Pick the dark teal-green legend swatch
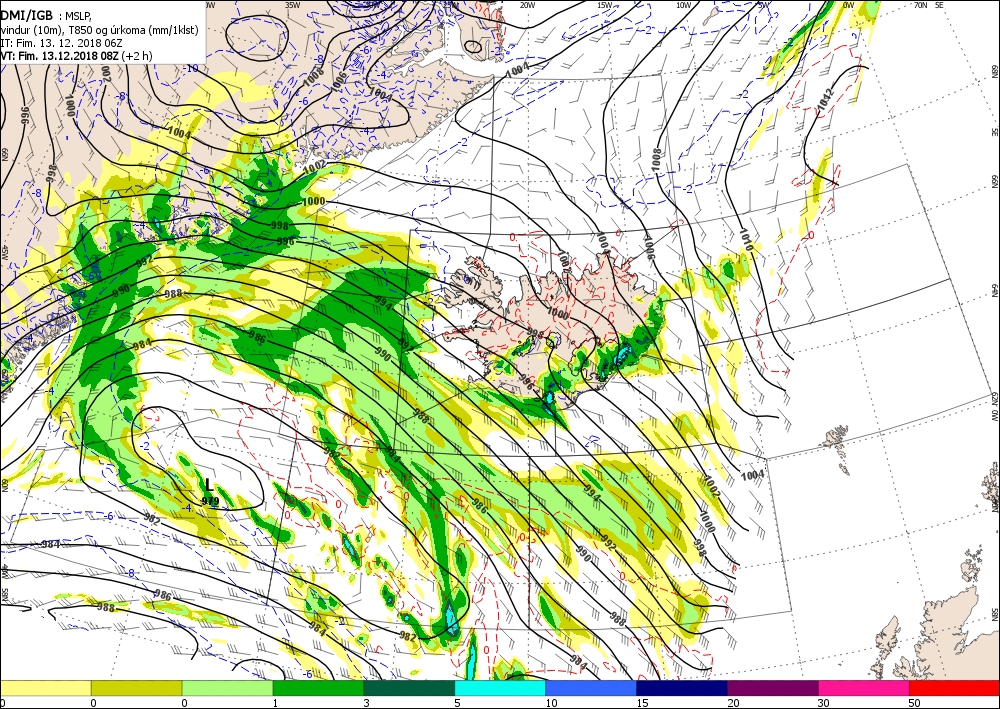The image size is (1000, 709). [409, 688]
